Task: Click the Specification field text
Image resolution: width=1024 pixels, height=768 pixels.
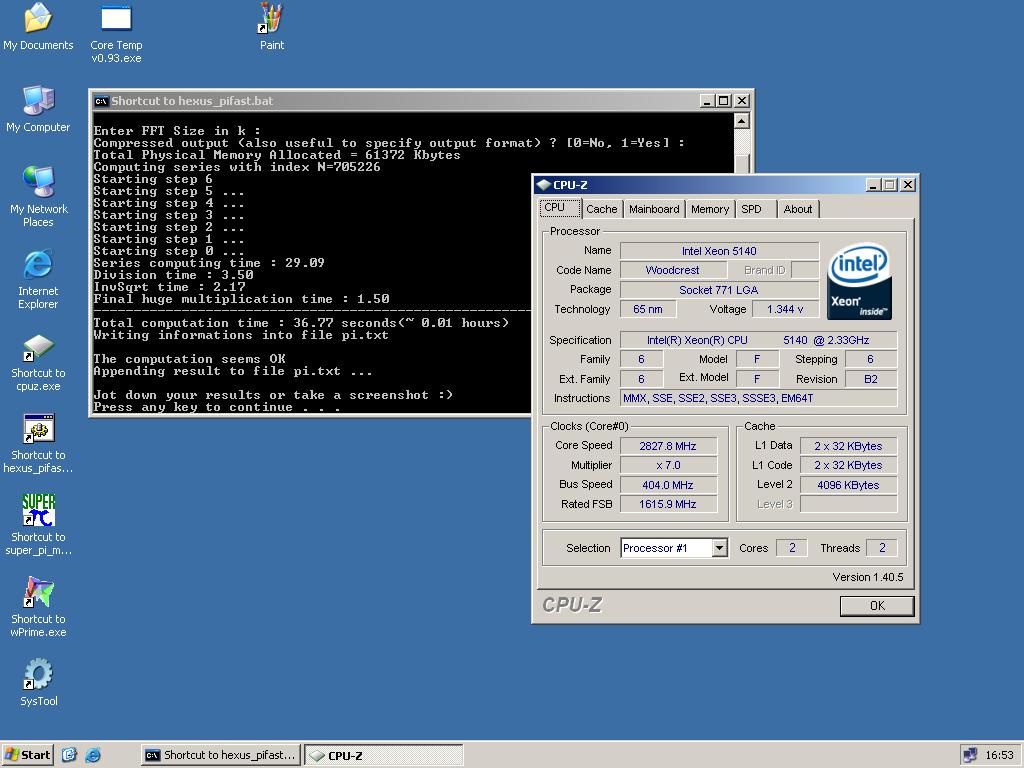Action: coord(759,340)
